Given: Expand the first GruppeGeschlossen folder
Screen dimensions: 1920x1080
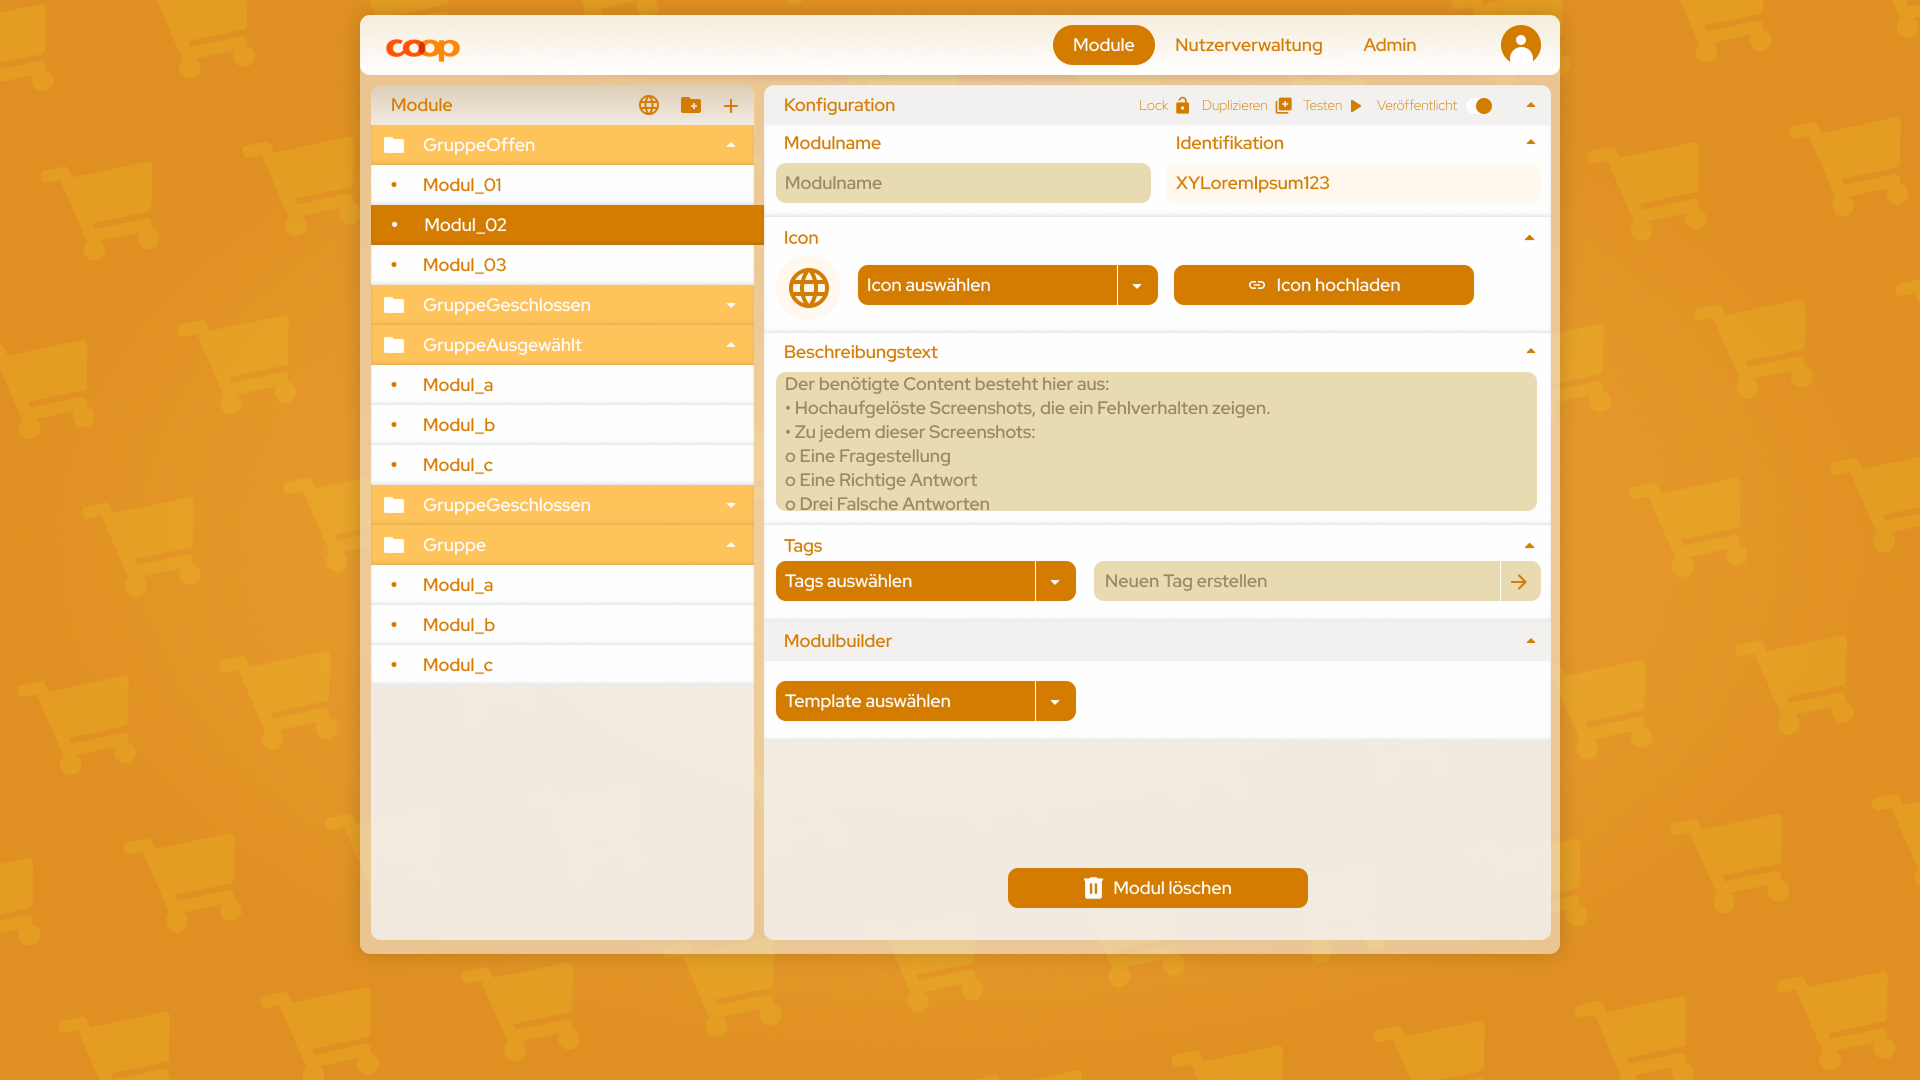Looking at the screenshot, I should point(731,305).
